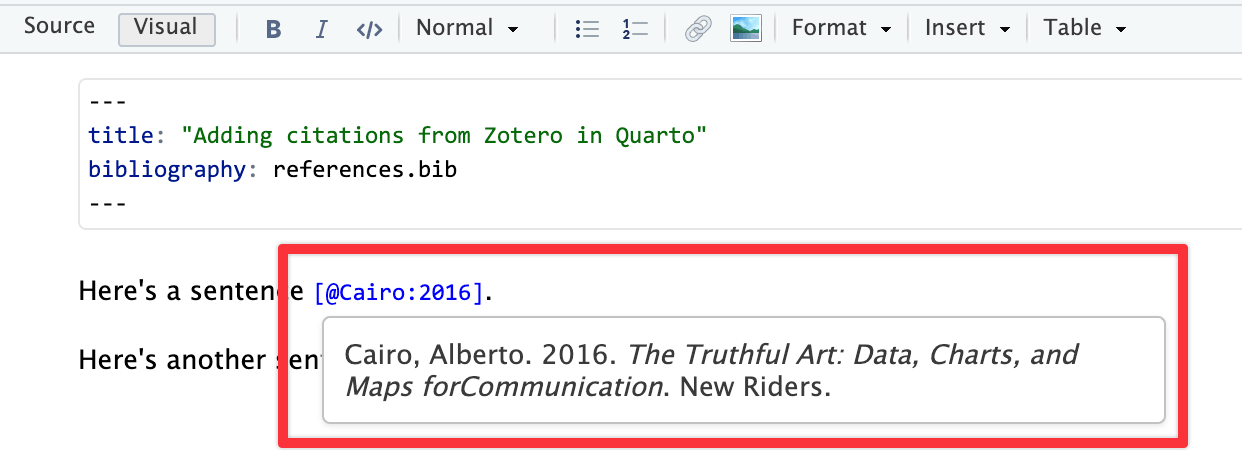
Task: Click the insert link icon
Action: [x=697, y=29]
